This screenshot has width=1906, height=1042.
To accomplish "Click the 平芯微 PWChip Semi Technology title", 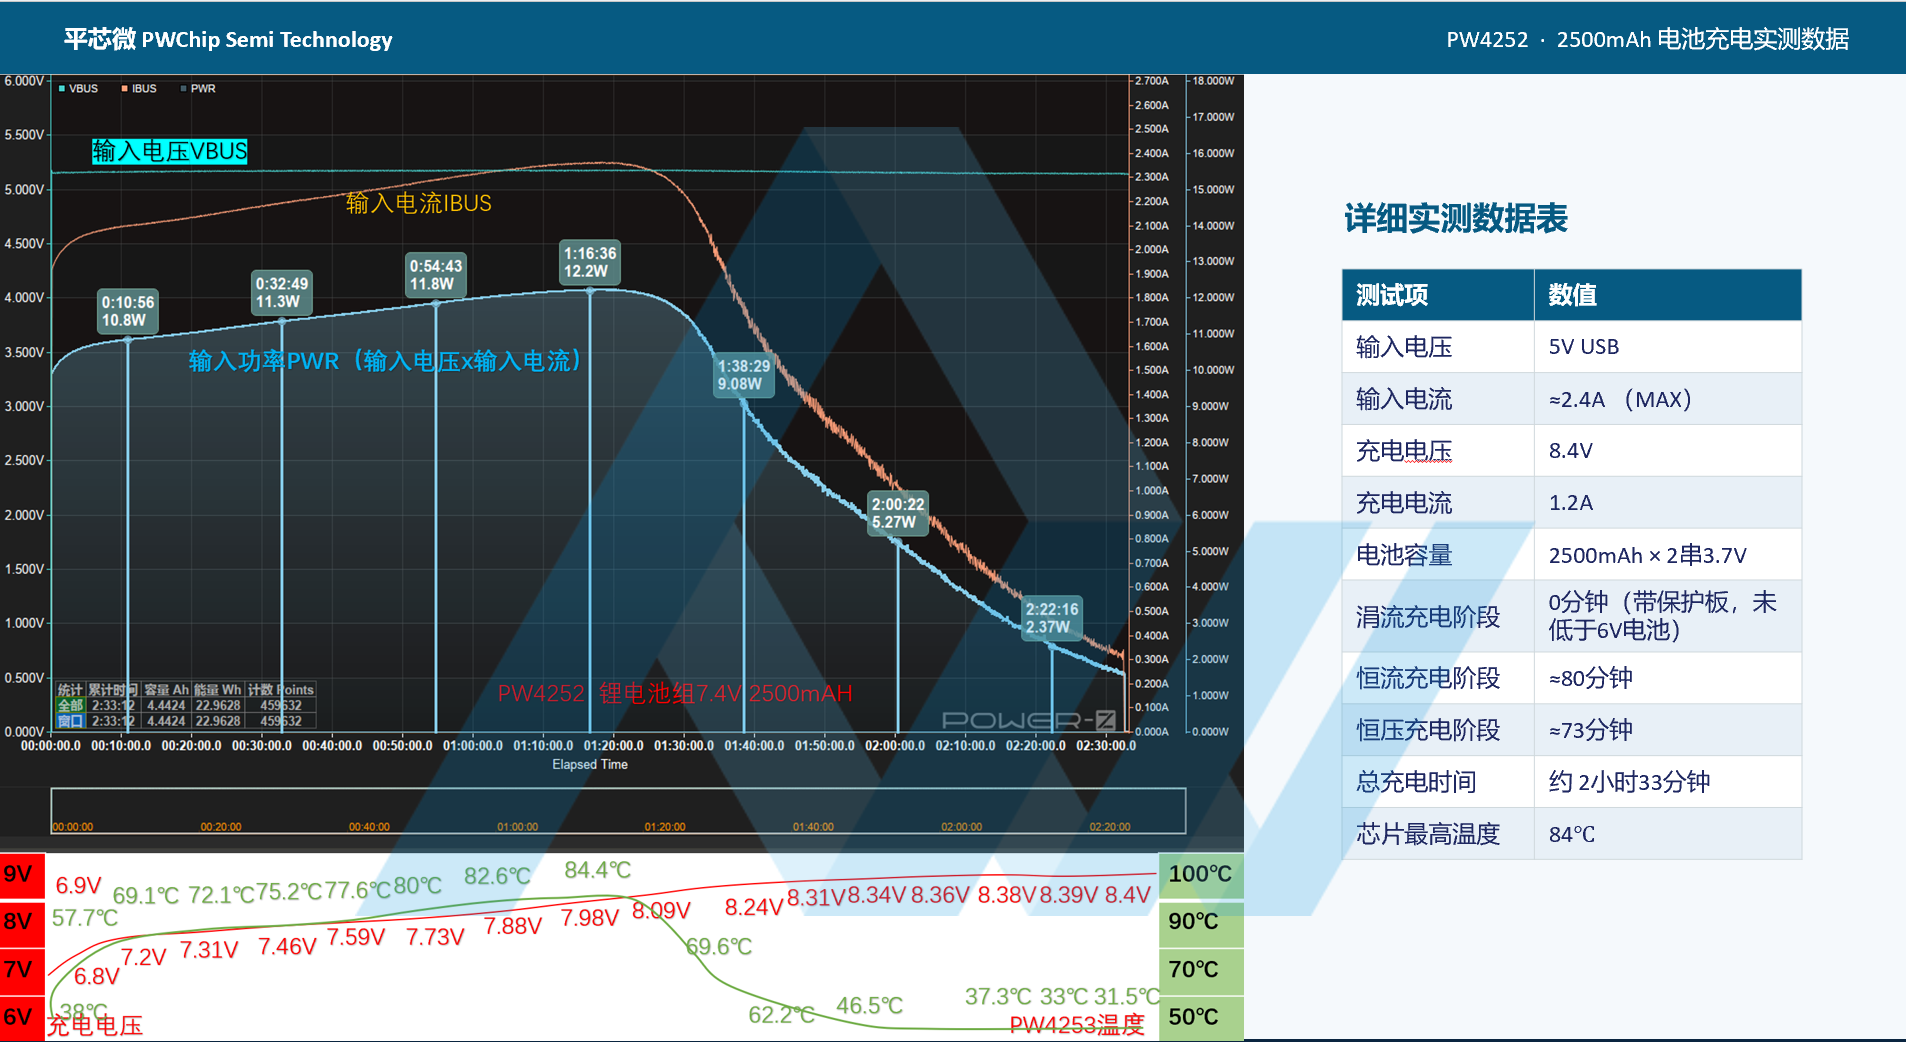I will pos(228,39).
